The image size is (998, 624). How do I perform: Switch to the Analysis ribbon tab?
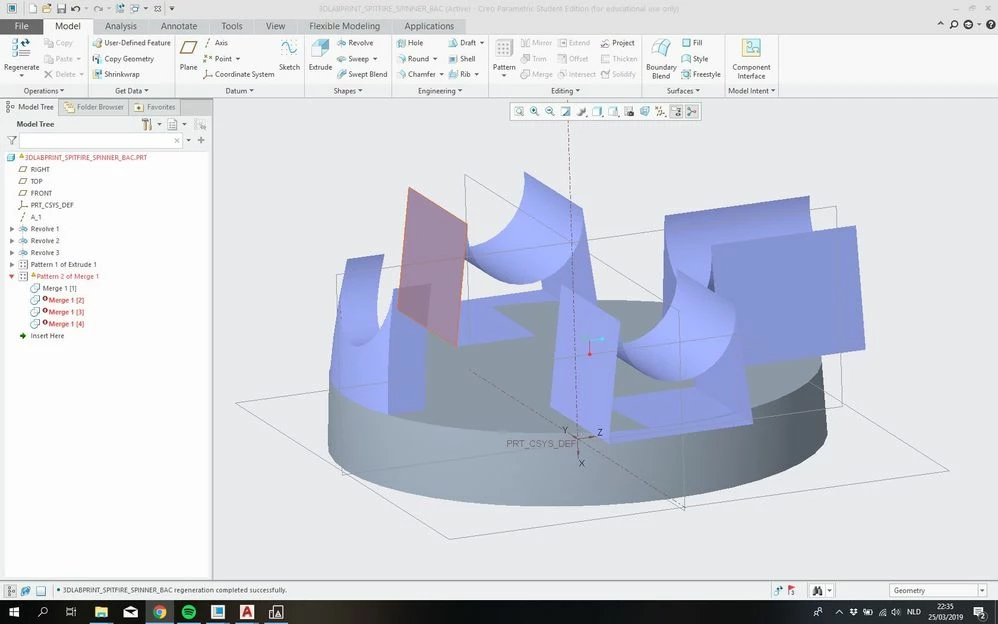click(x=120, y=26)
